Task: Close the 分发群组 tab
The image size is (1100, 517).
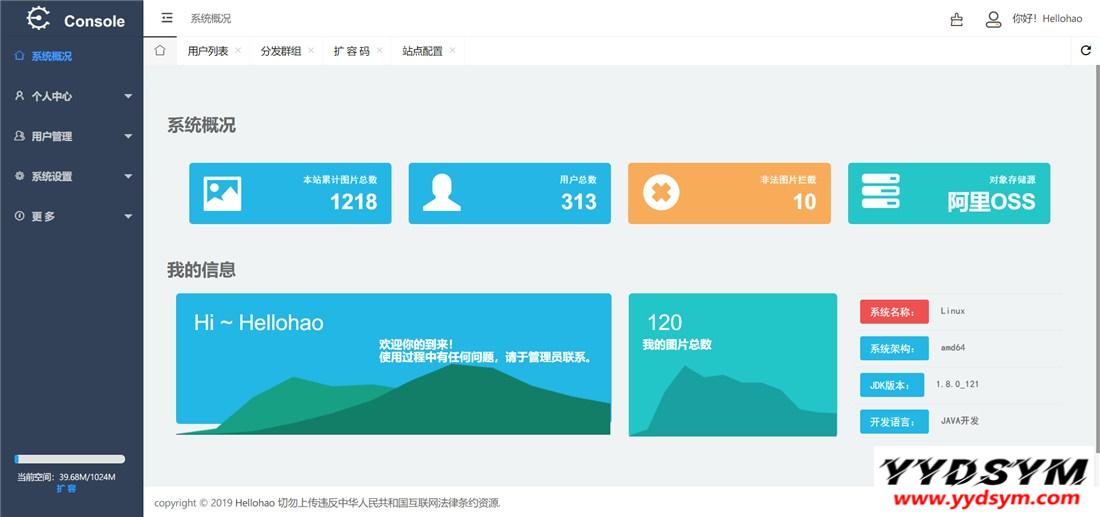Action: [x=311, y=50]
